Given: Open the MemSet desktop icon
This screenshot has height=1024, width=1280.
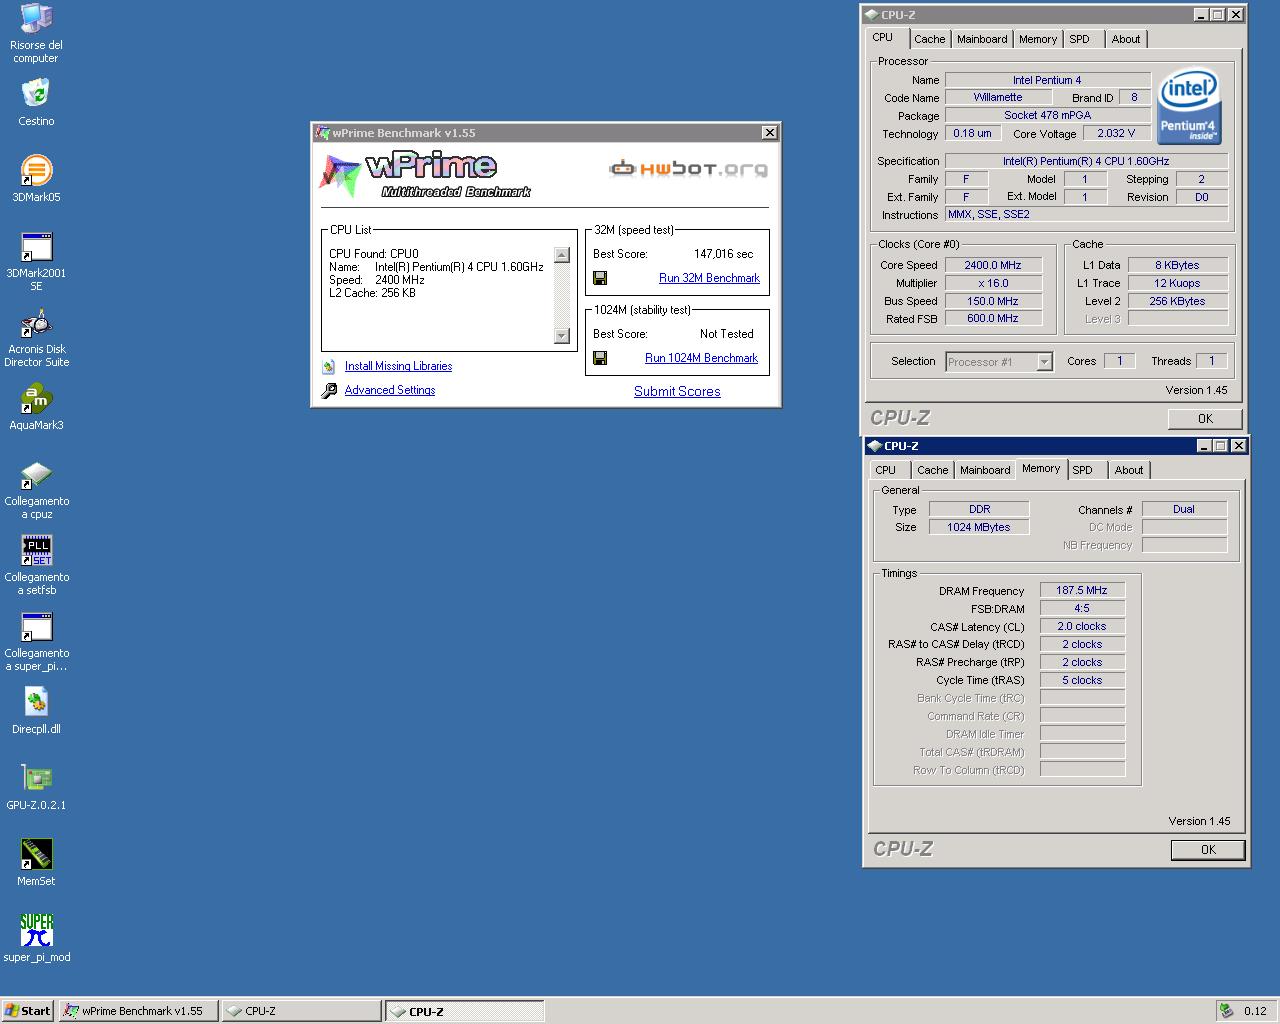Looking at the screenshot, I should (x=36, y=861).
